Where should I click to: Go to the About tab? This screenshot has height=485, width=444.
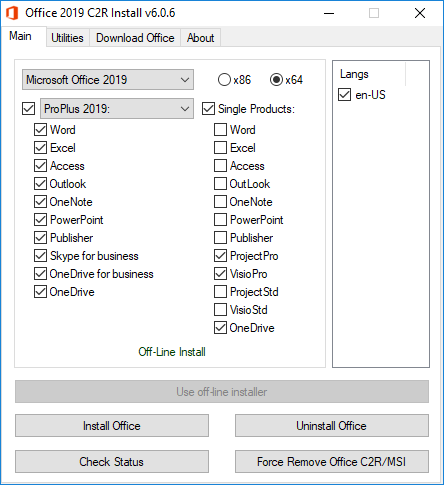click(200, 38)
